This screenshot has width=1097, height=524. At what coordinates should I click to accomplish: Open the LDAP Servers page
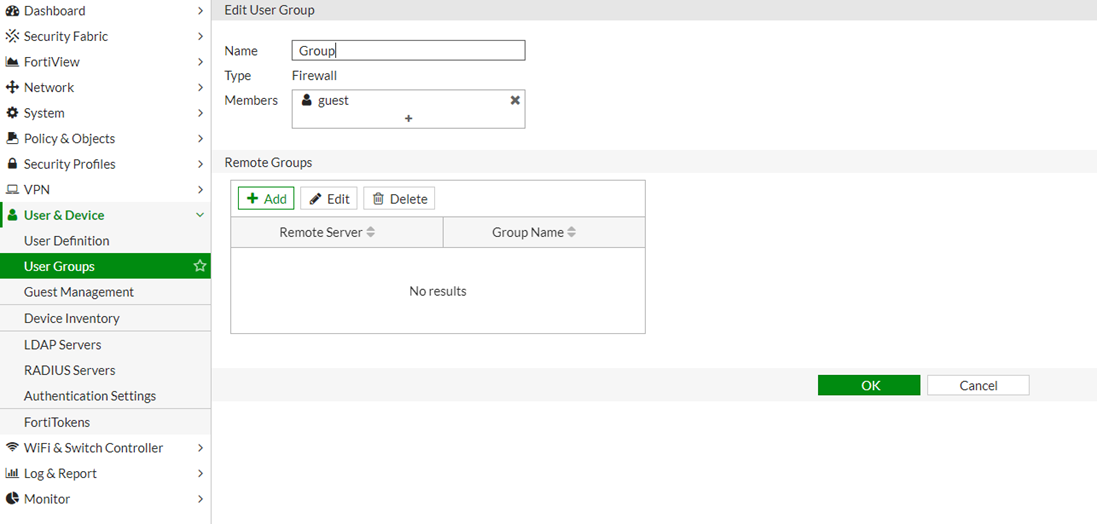point(62,344)
